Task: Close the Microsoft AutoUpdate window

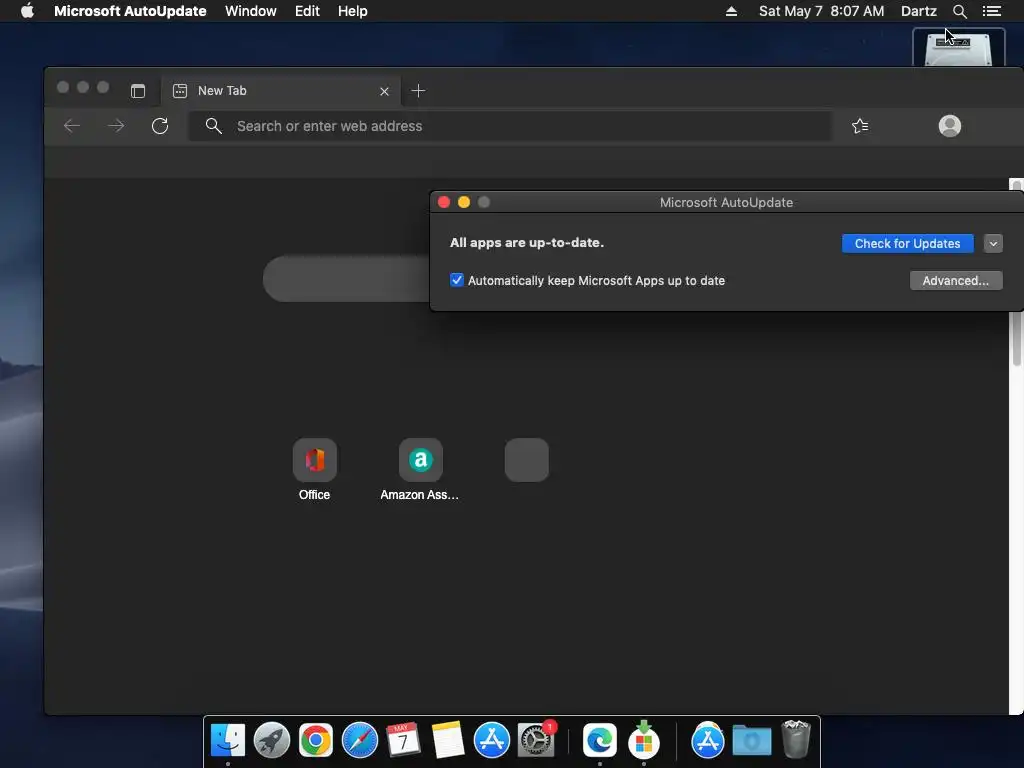Action: pyautogui.click(x=444, y=202)
